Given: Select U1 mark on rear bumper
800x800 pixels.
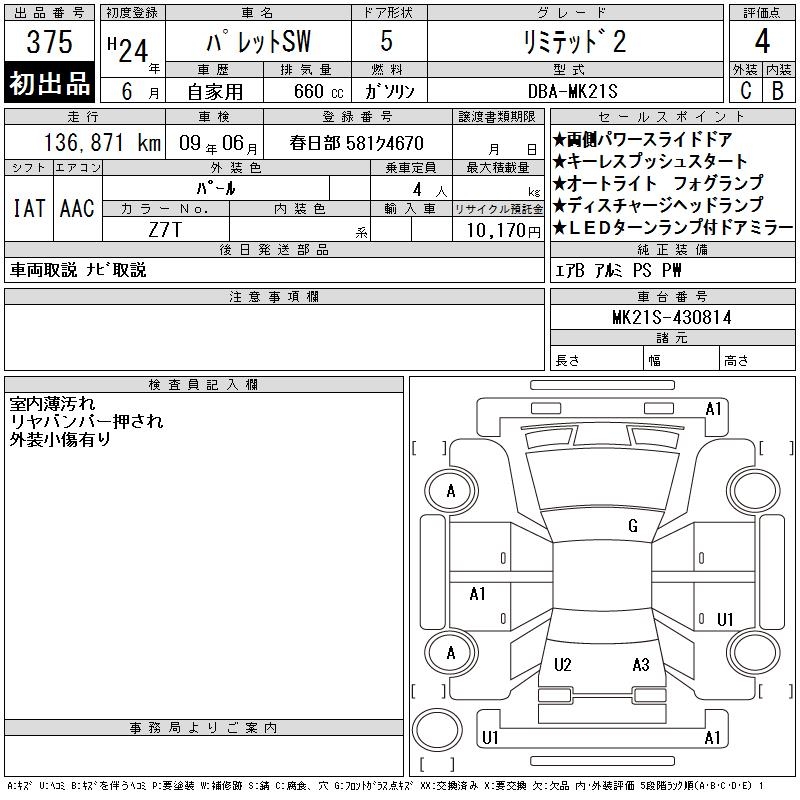Looking at the screenshot, I should [490, 738].
